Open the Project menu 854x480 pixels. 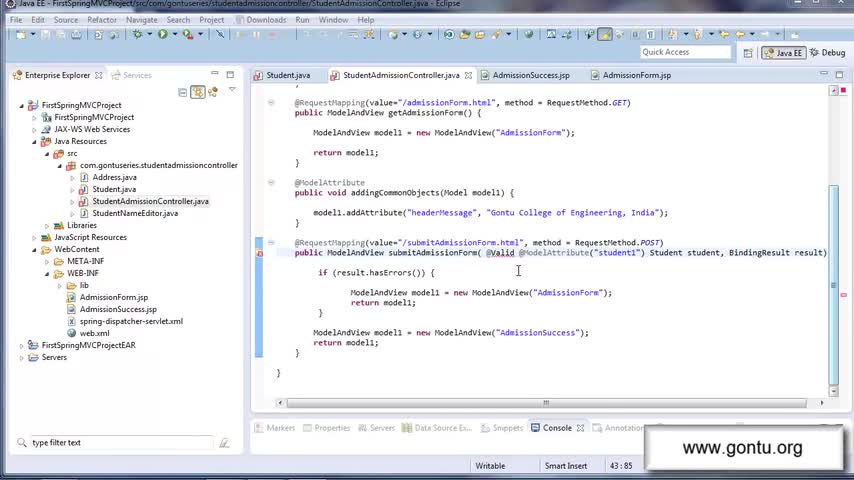tap(211, 20)
